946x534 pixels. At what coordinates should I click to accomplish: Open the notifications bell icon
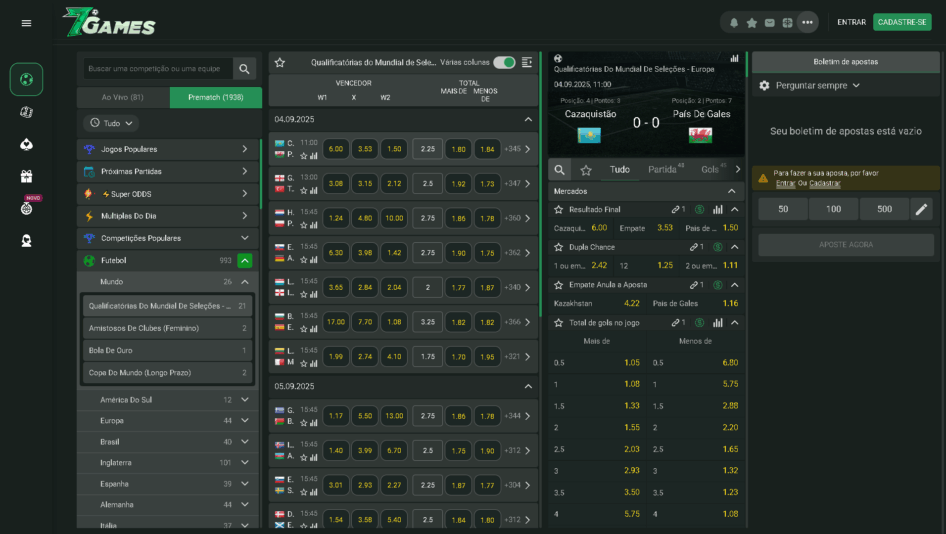[x=734, y=23]
